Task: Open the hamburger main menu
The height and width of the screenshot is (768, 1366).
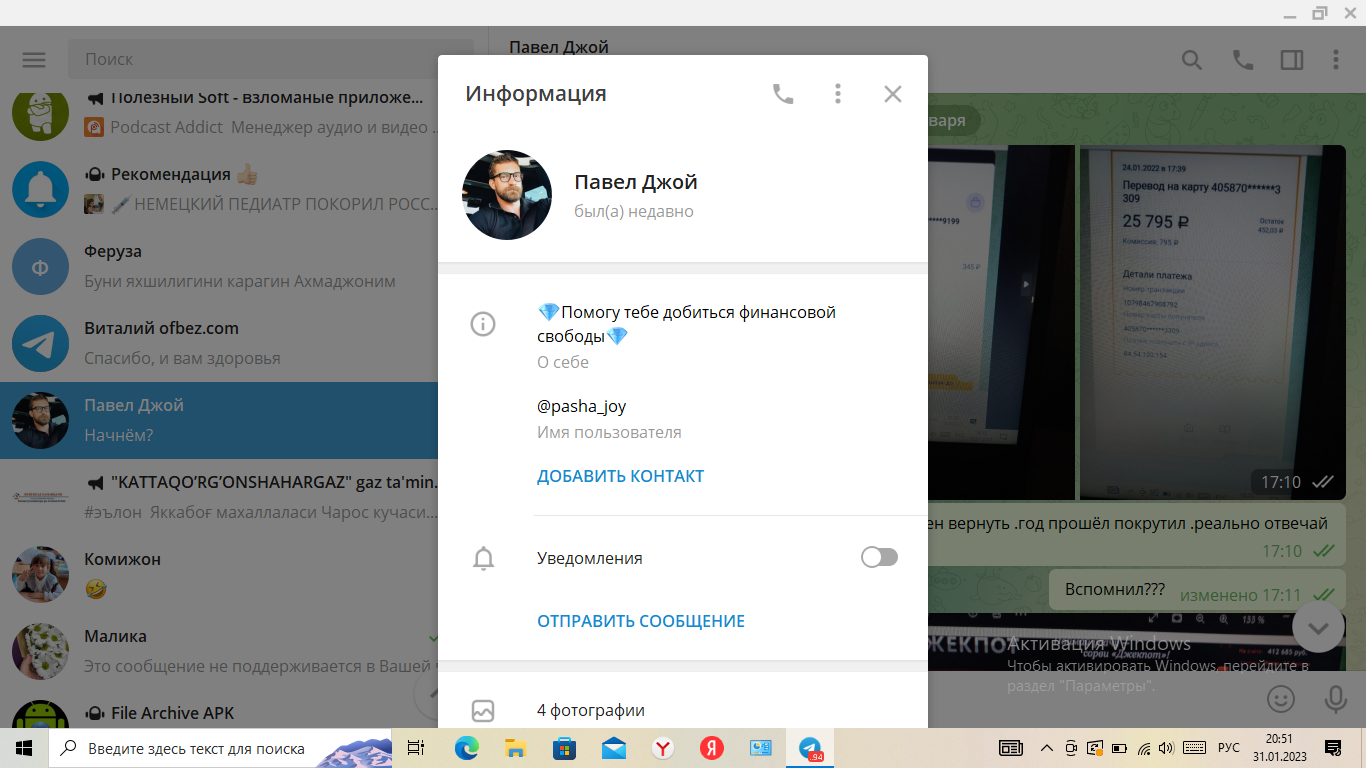Action: click(x=34, y=60)
